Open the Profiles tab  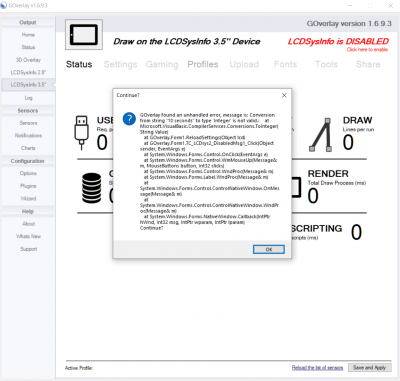tap(203, 64)
